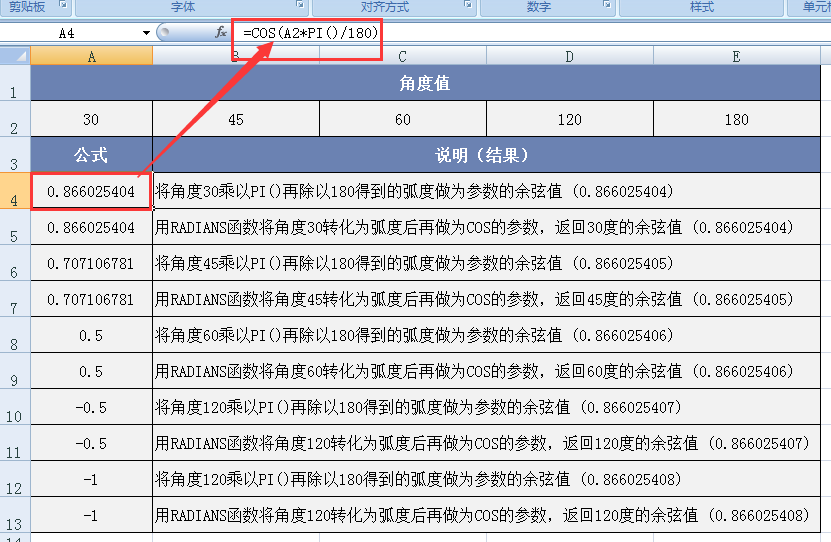Select cell A12 with value -1
The width and height of the screenshot is (831, 542).
[92, 479]
